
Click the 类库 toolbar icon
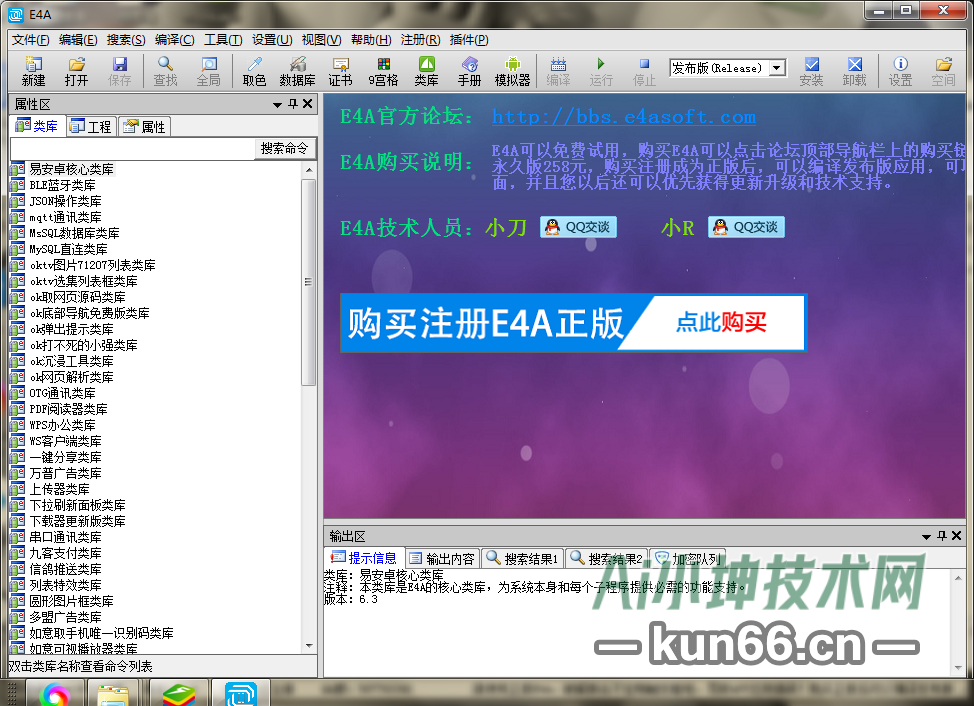point(426,71)
